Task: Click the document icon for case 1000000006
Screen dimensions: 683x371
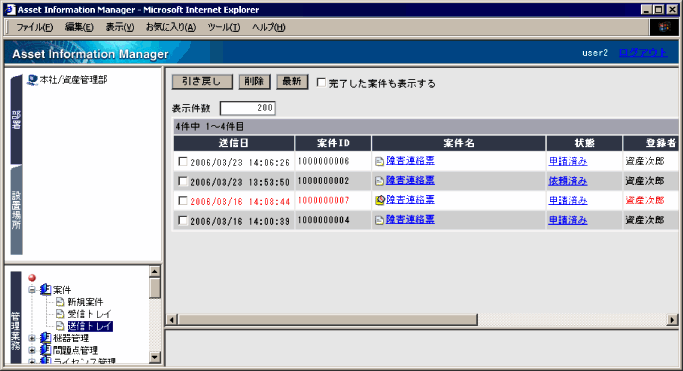Action: pyautogui.click(x=379, y=162)
